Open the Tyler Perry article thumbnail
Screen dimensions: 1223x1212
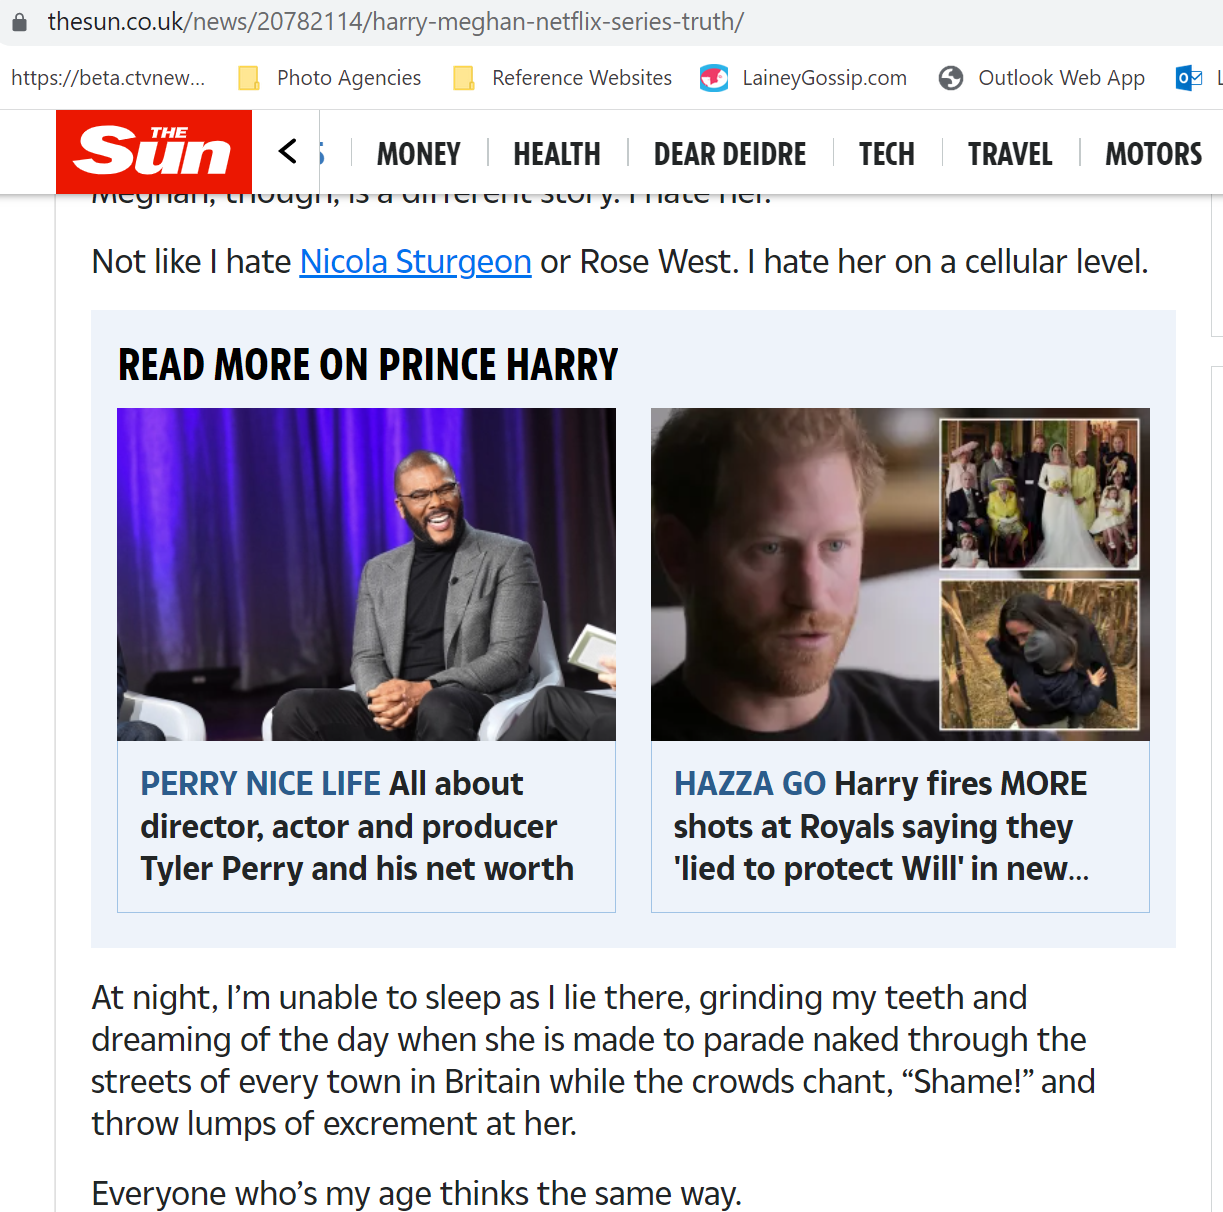coord(366,574)
